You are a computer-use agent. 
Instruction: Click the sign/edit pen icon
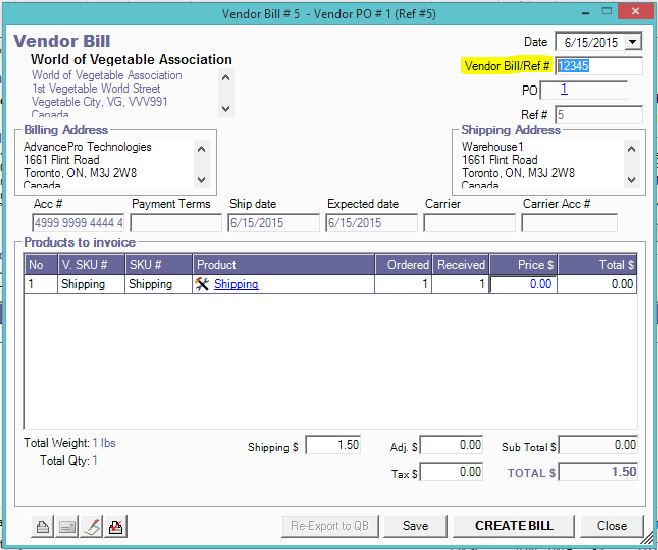tap(91, 526)
